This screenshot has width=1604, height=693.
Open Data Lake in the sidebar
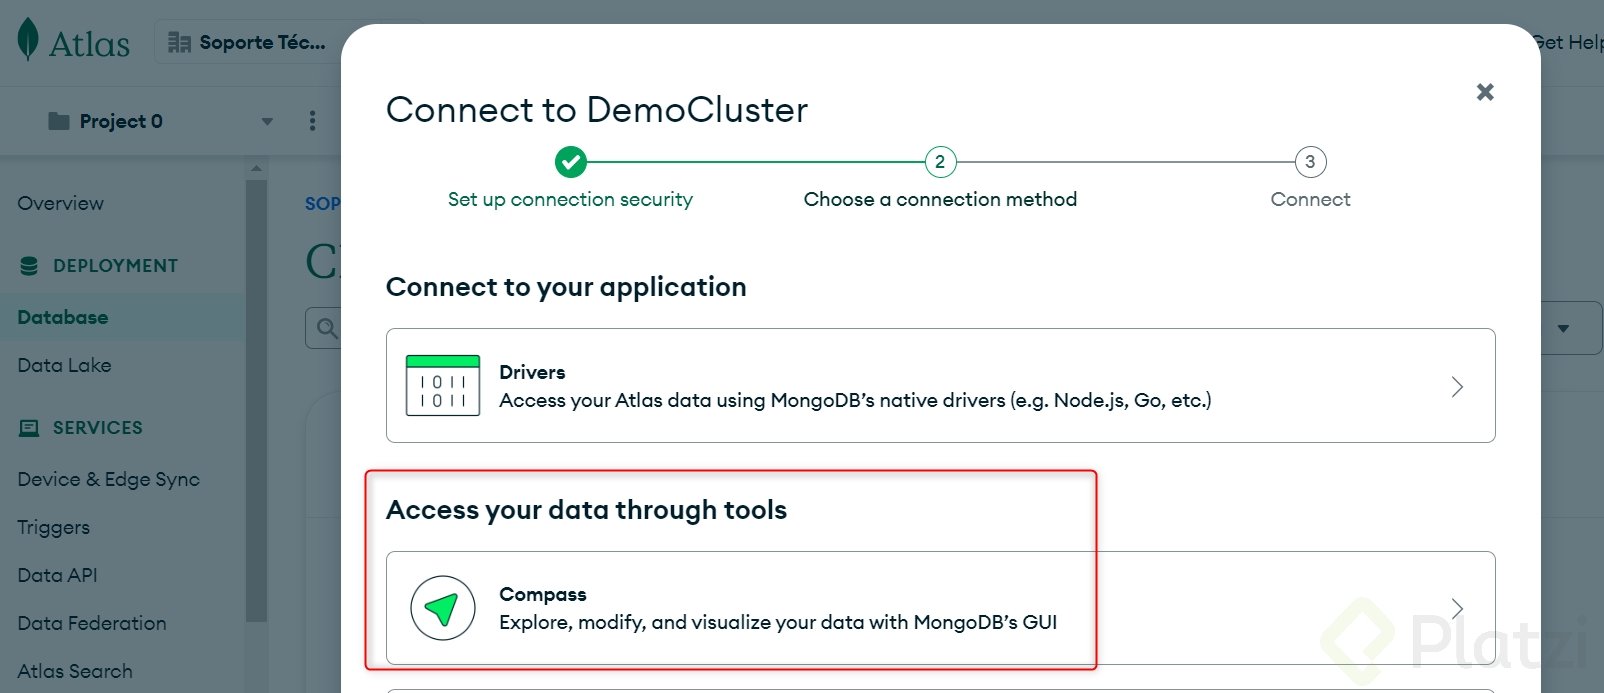coord(64,365)
